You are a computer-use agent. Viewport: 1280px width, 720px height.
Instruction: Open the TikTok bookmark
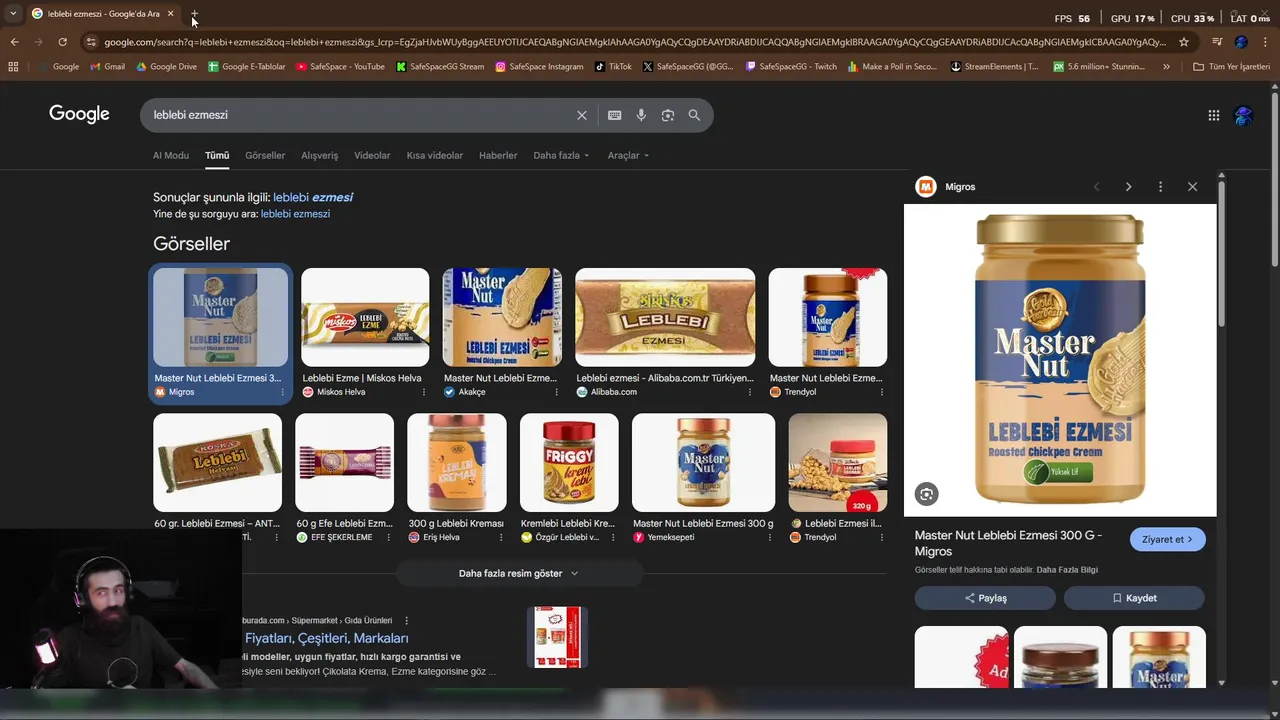tap(613, 67)
